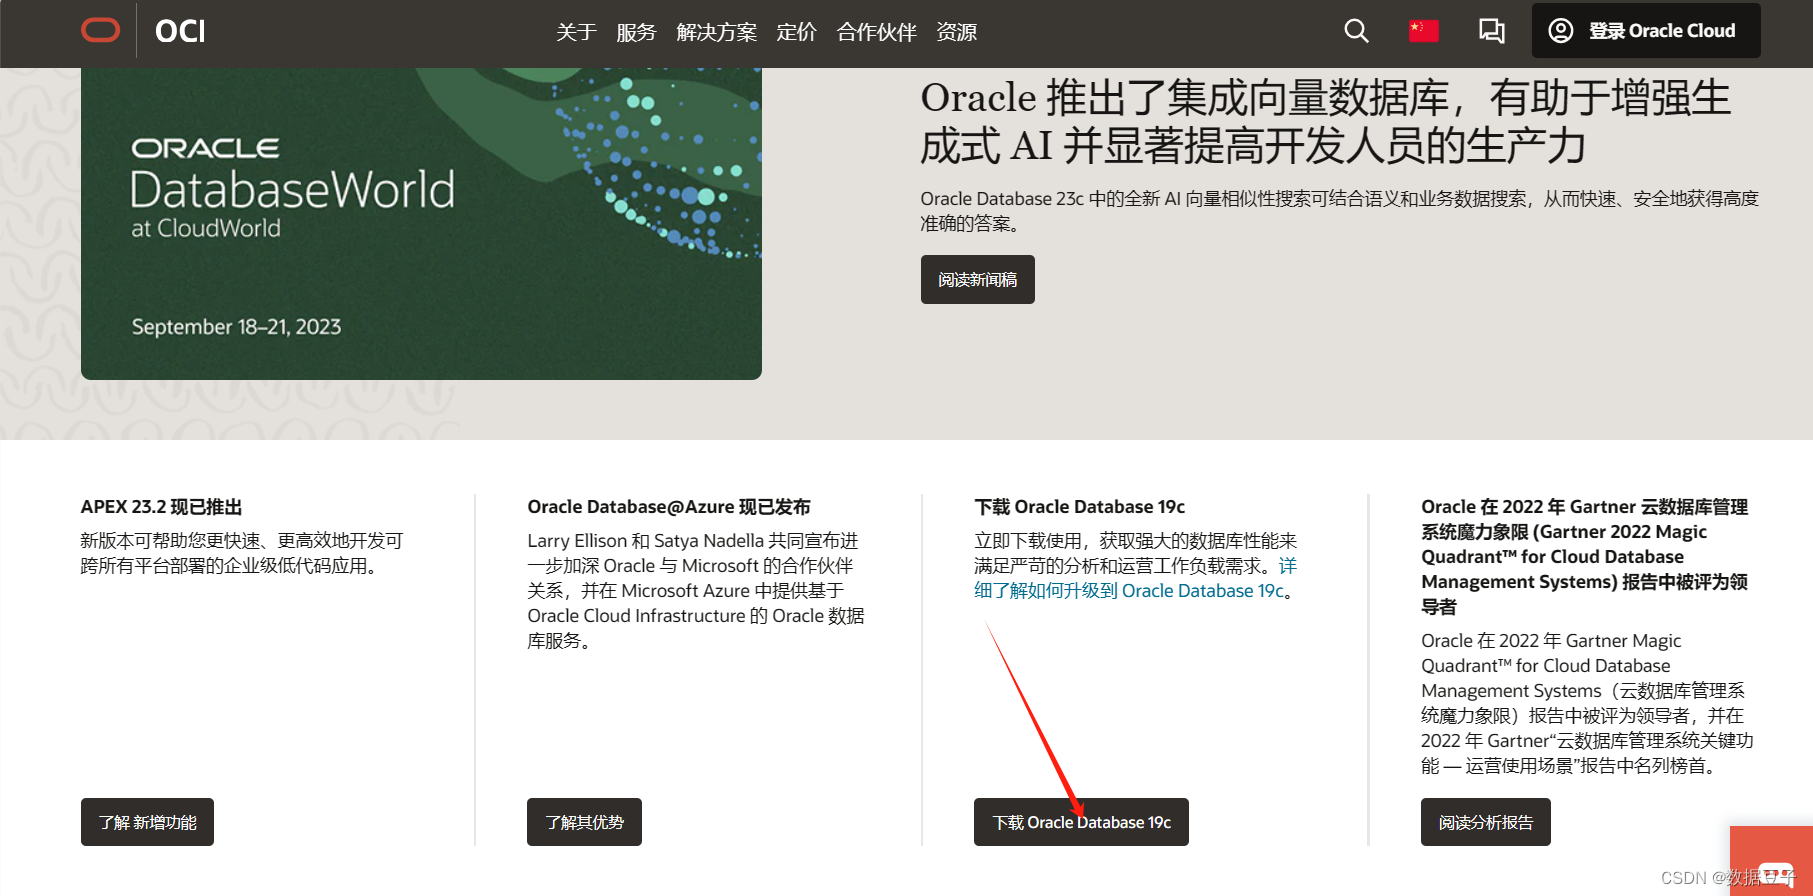Open the 关于 menu
Image resolution: width=1813 pixels, height=896 pixels.
coord(576,32)
